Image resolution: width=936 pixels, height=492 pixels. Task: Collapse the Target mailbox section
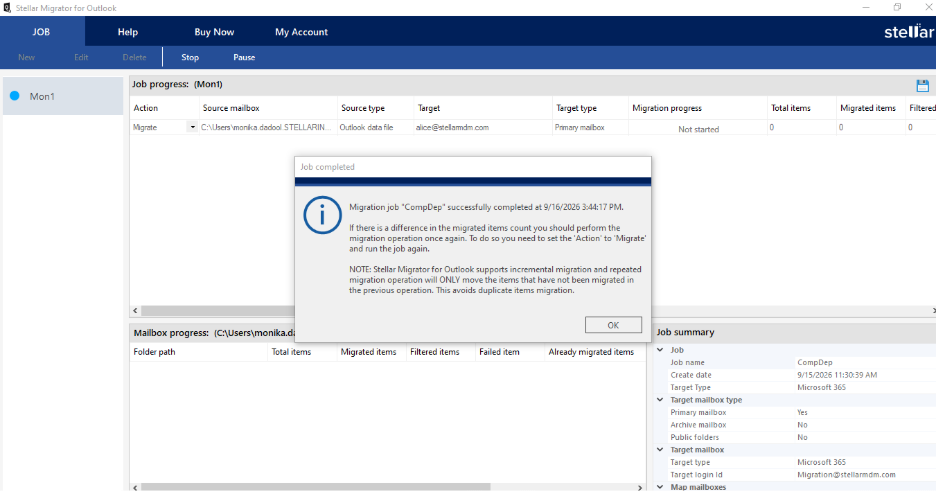[x=660, y=450]
